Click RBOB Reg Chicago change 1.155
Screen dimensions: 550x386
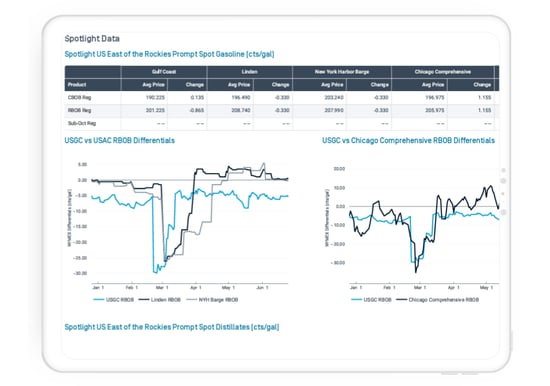(x=484, y=110)
